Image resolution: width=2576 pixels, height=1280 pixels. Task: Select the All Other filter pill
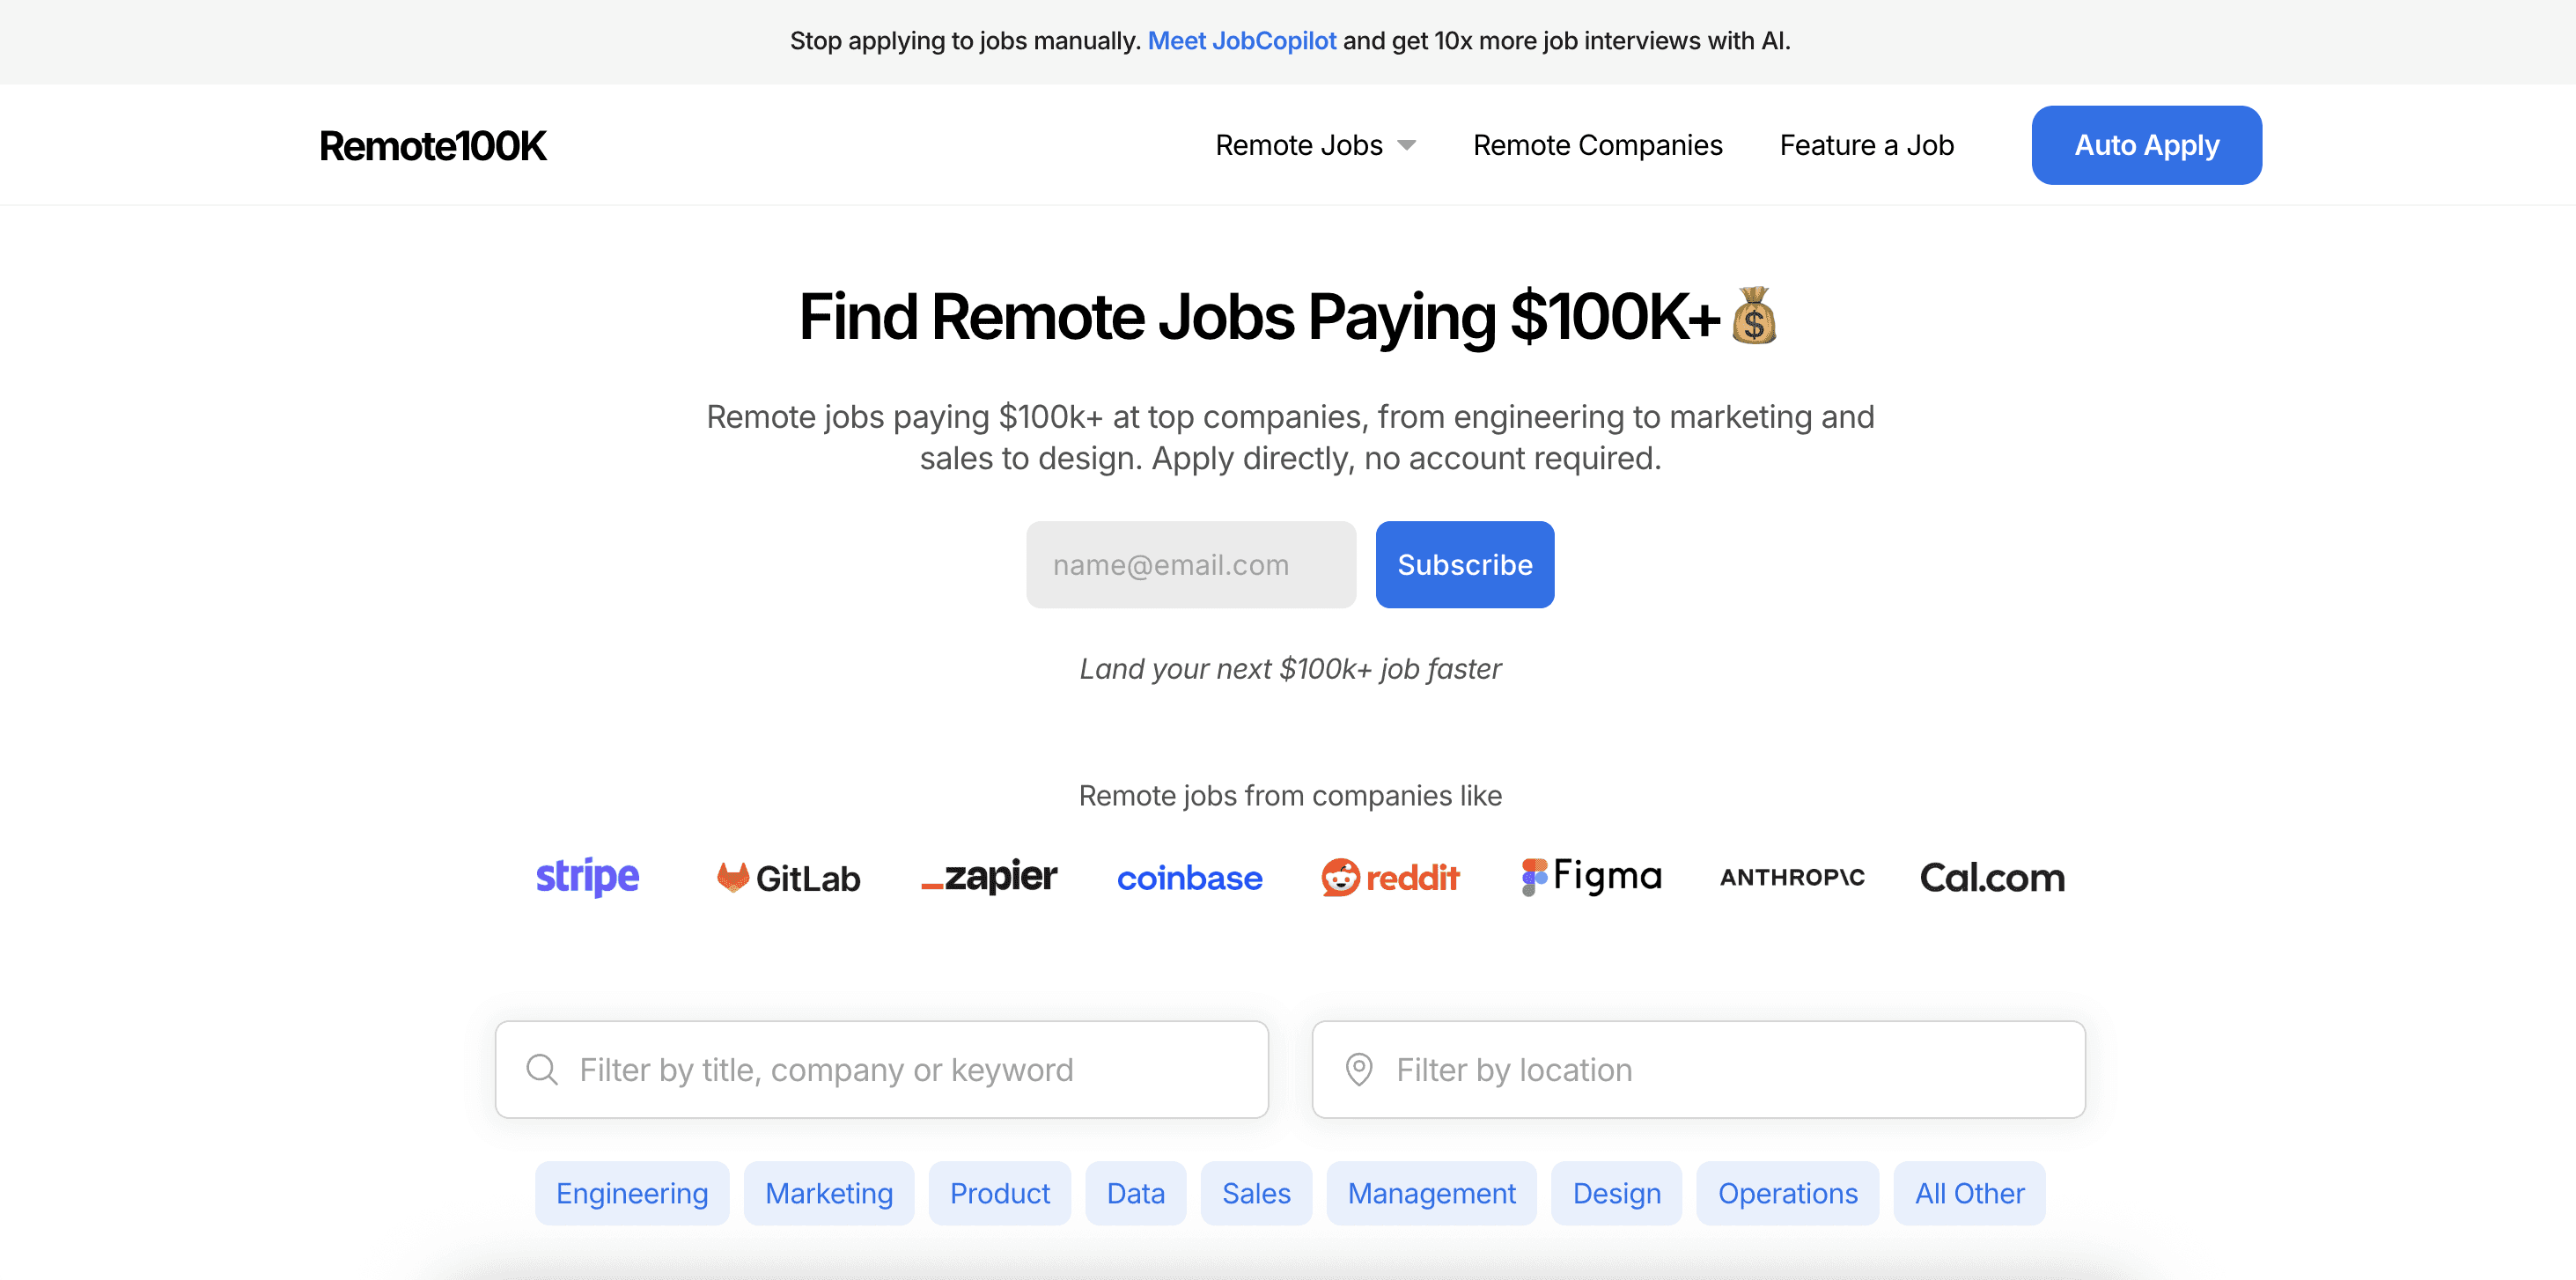(1969, 1193)
